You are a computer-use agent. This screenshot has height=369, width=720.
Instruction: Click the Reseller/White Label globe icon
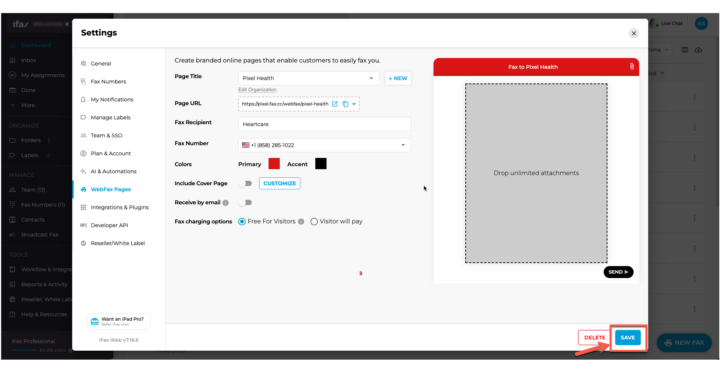click(83, 243)
